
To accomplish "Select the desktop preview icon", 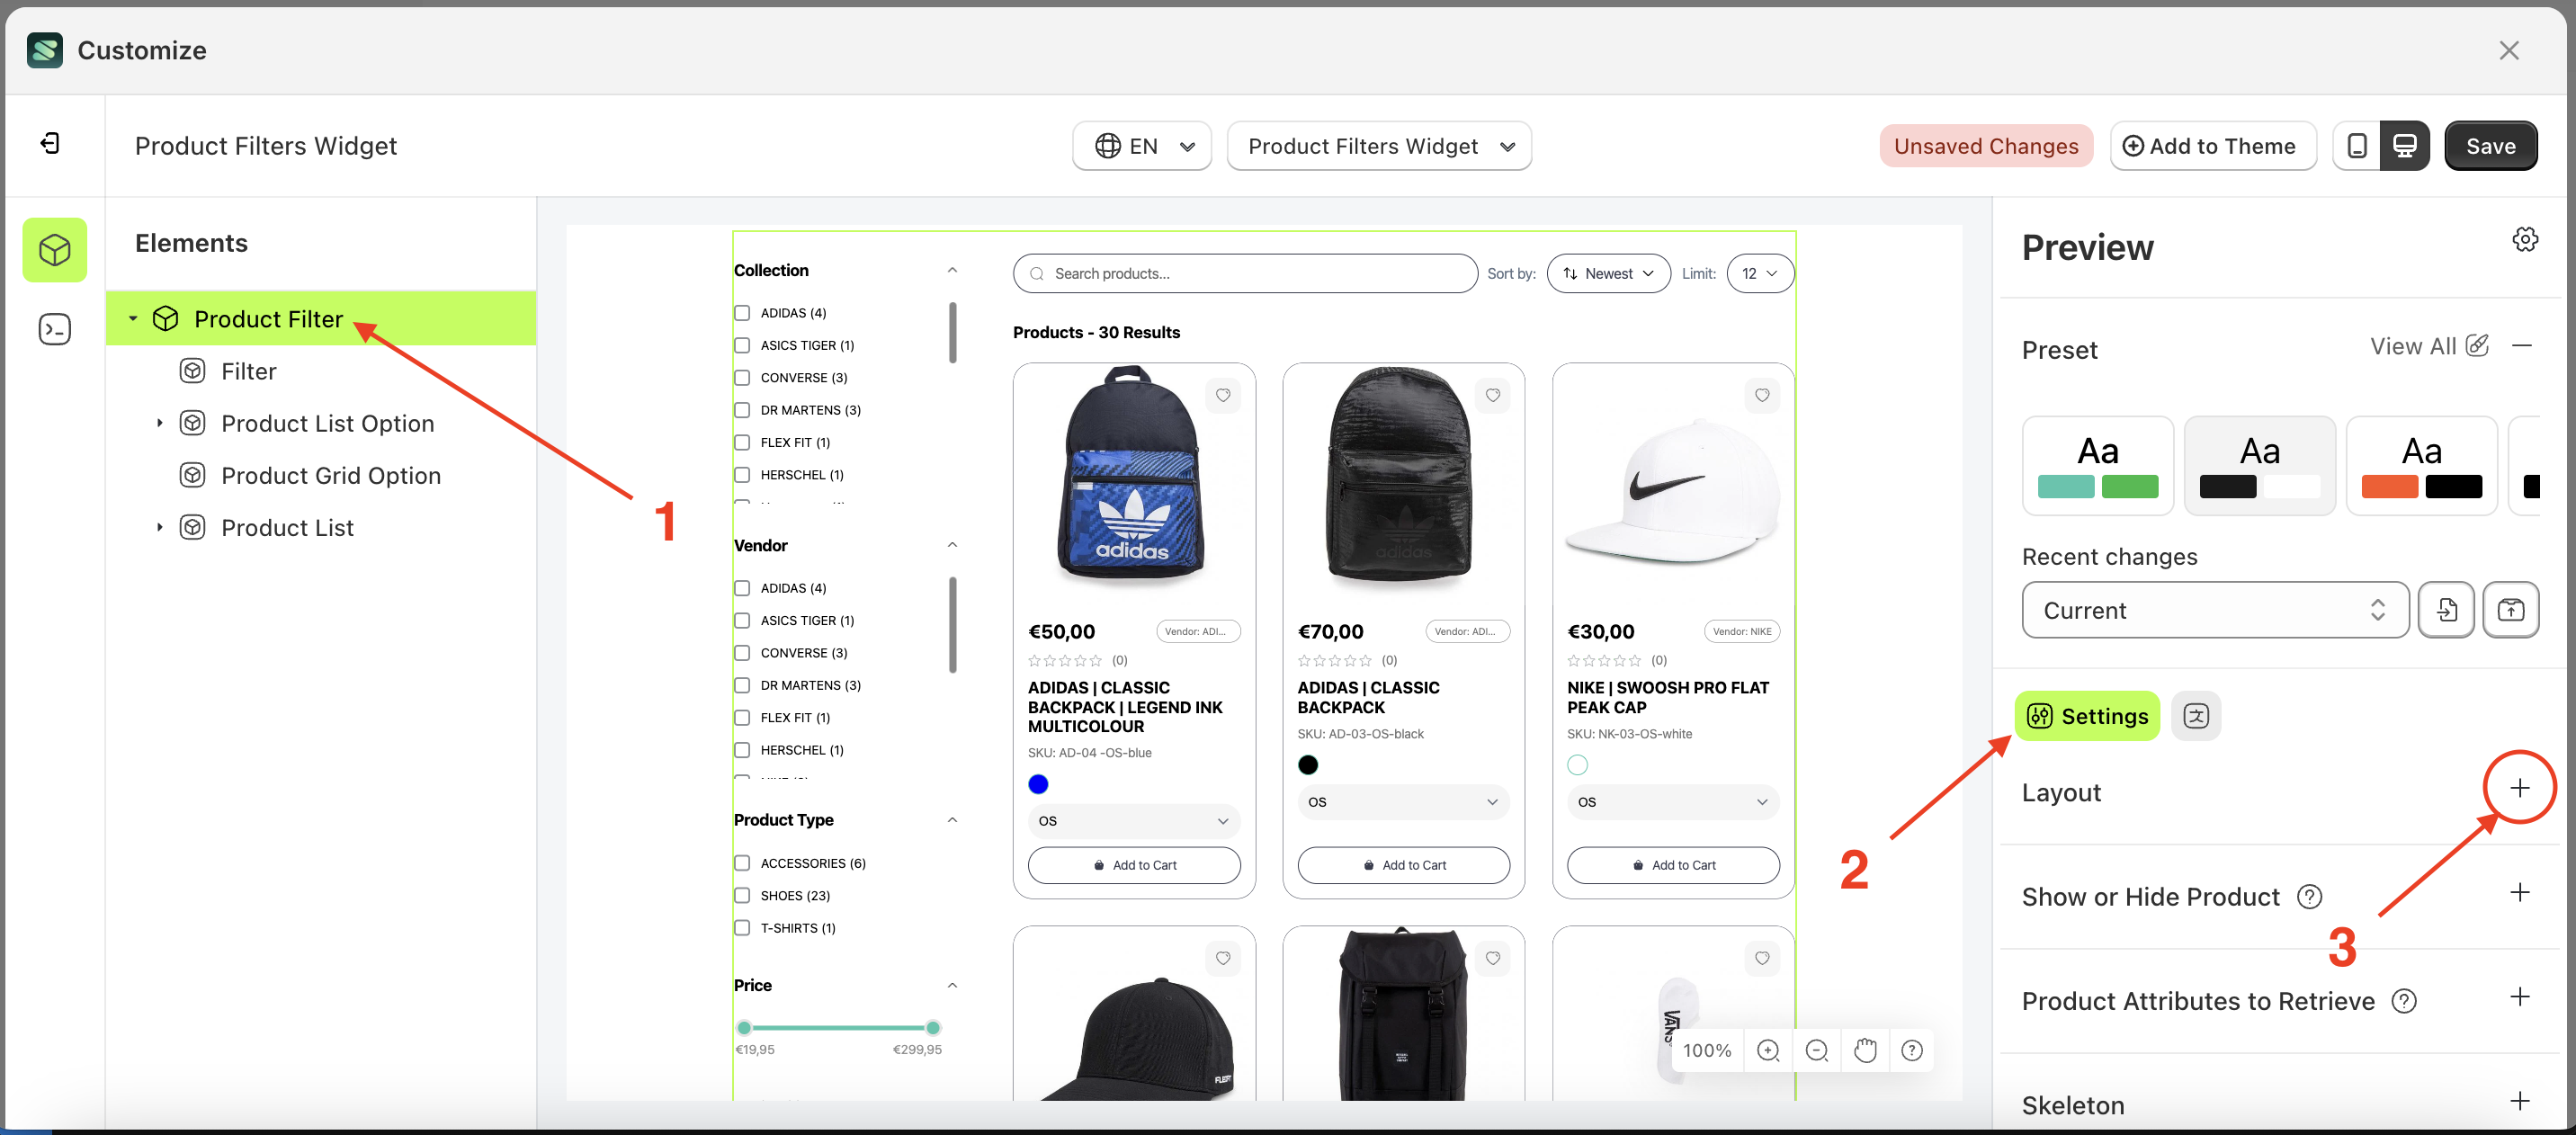I will 2404,146.
